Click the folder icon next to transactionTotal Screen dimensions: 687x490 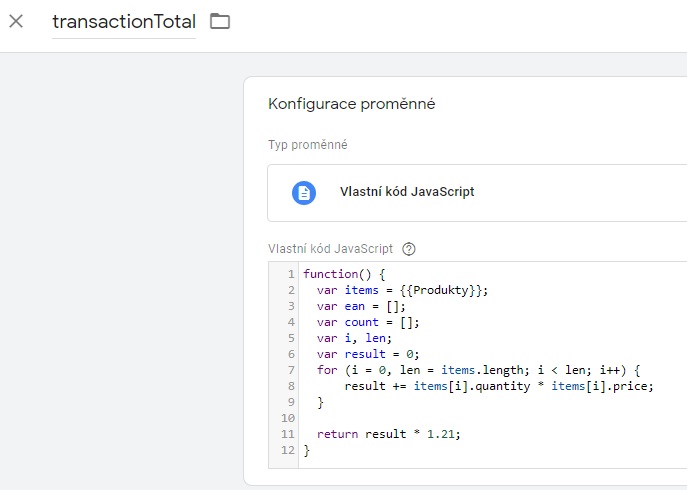click(x=220, y=21)
